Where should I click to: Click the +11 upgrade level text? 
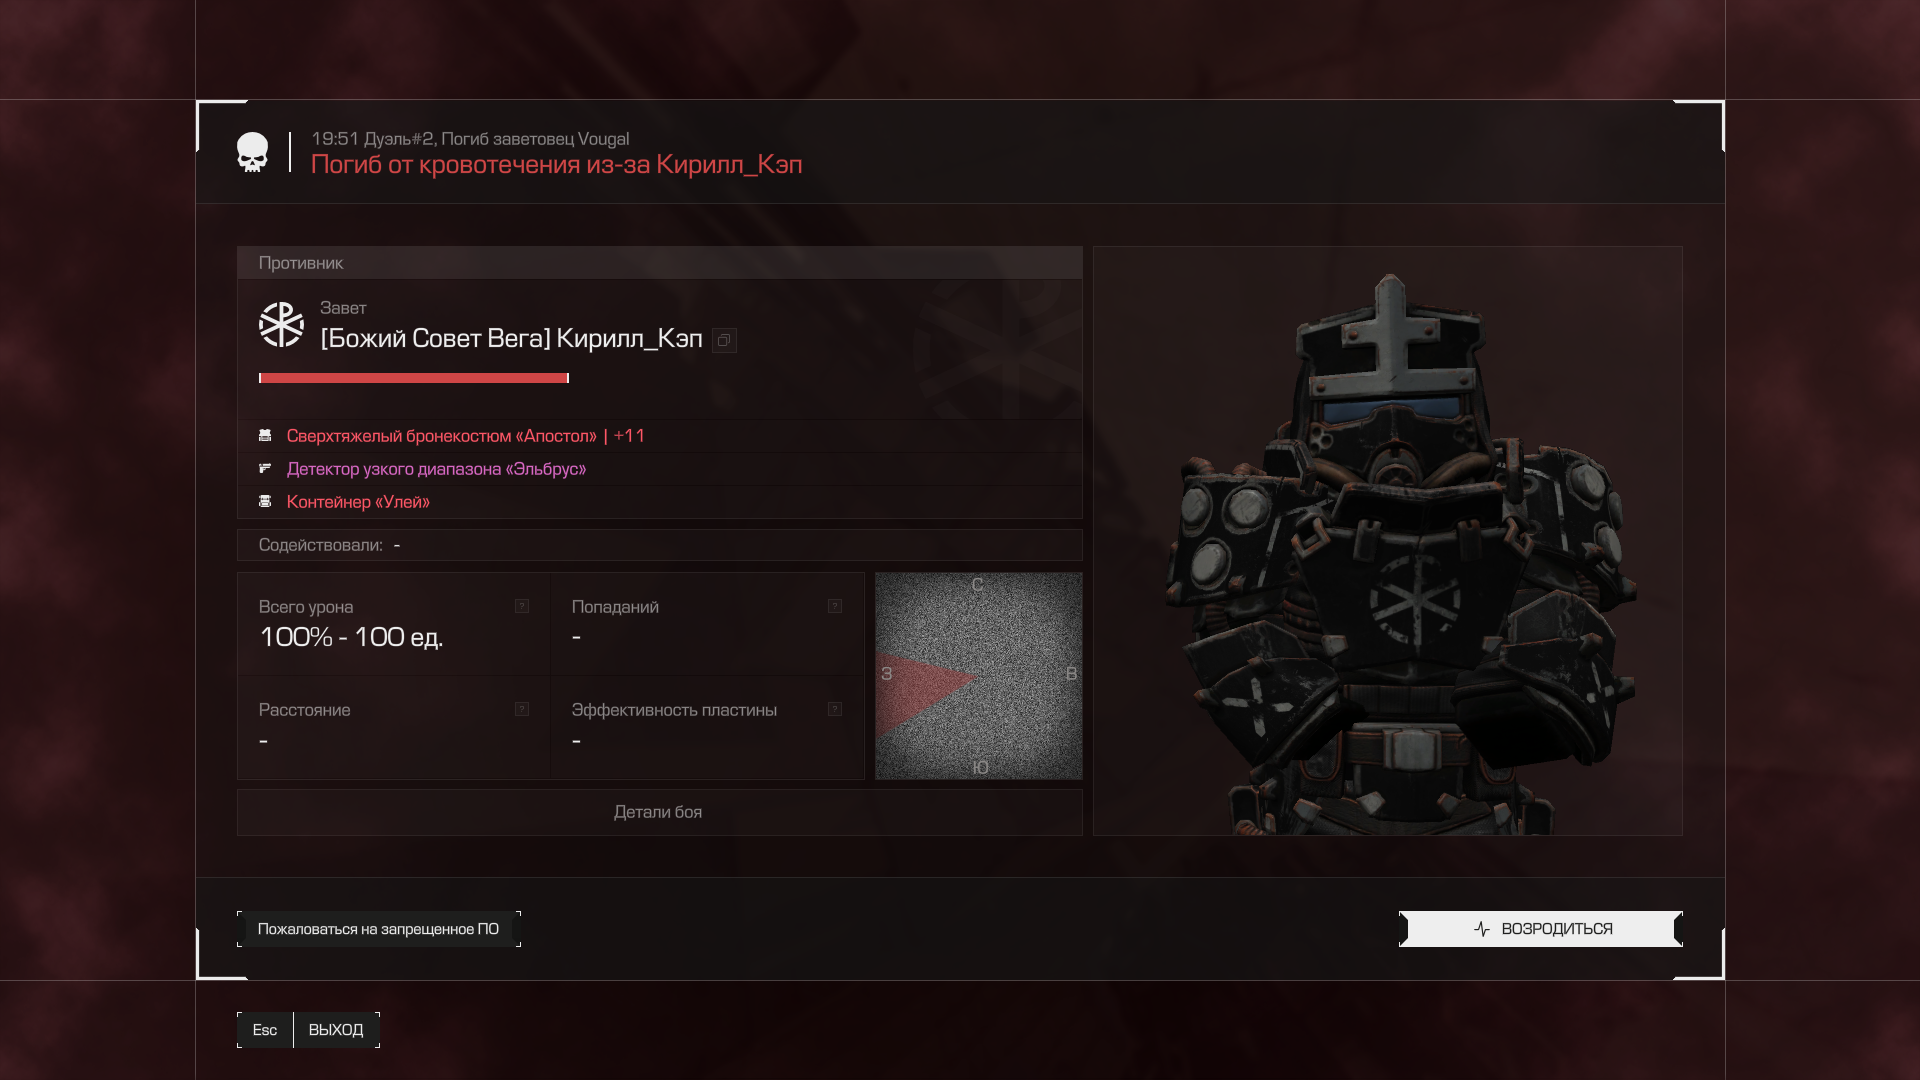pos(629,436)
